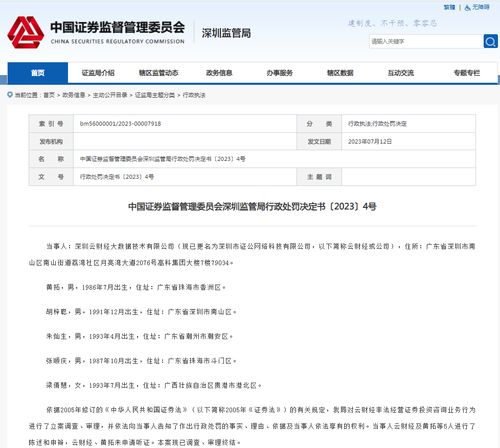Click the line about 黄拓, born 1986年7月
Screen dimensions: 500x448
pos(136,287)
